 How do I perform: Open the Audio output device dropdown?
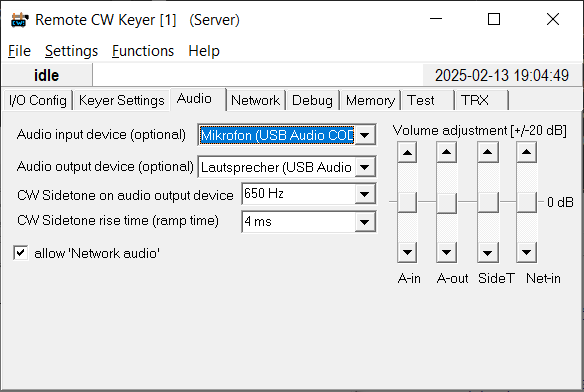click(365, 167)
